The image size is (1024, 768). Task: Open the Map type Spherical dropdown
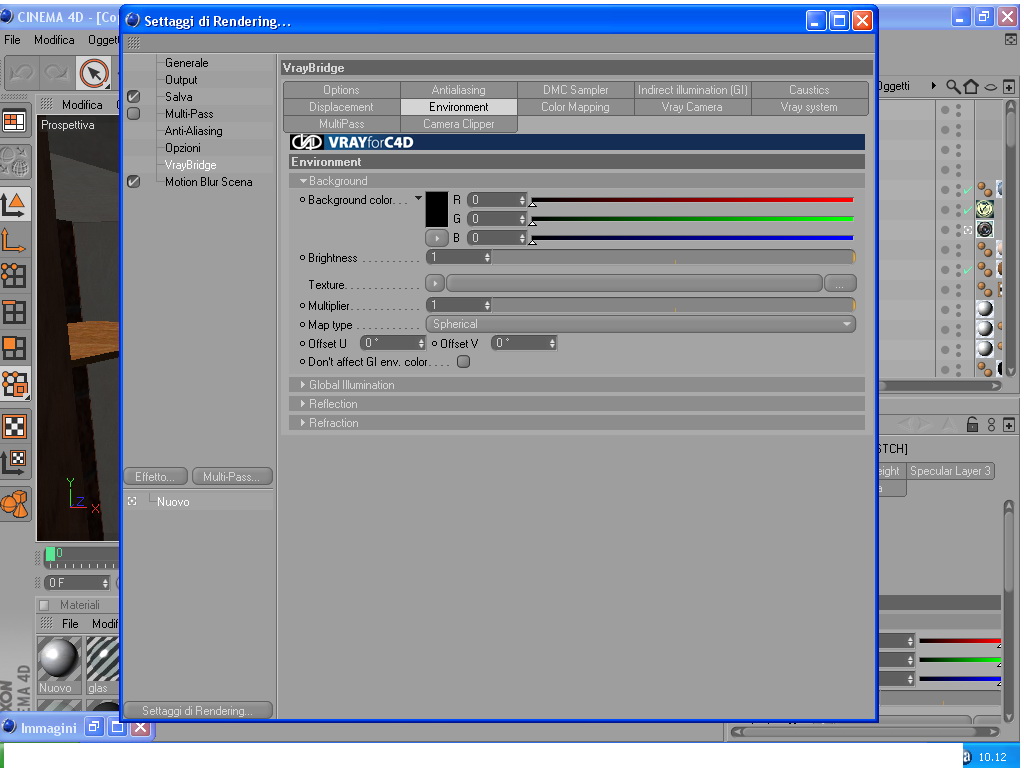pos(640,324)
